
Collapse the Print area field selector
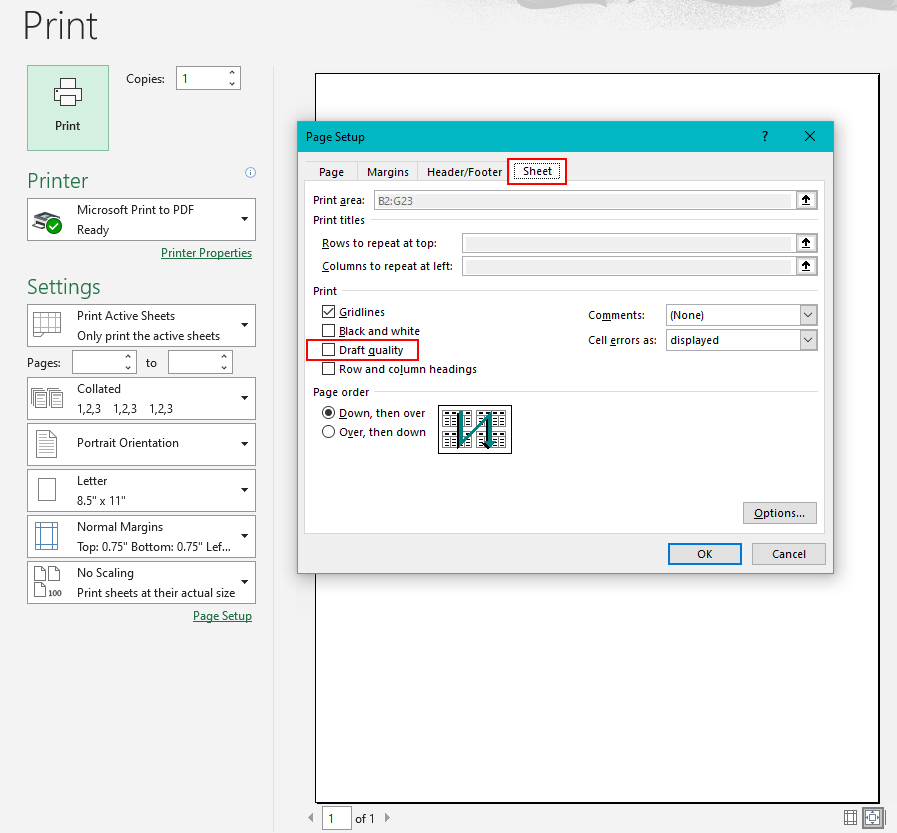806,199
